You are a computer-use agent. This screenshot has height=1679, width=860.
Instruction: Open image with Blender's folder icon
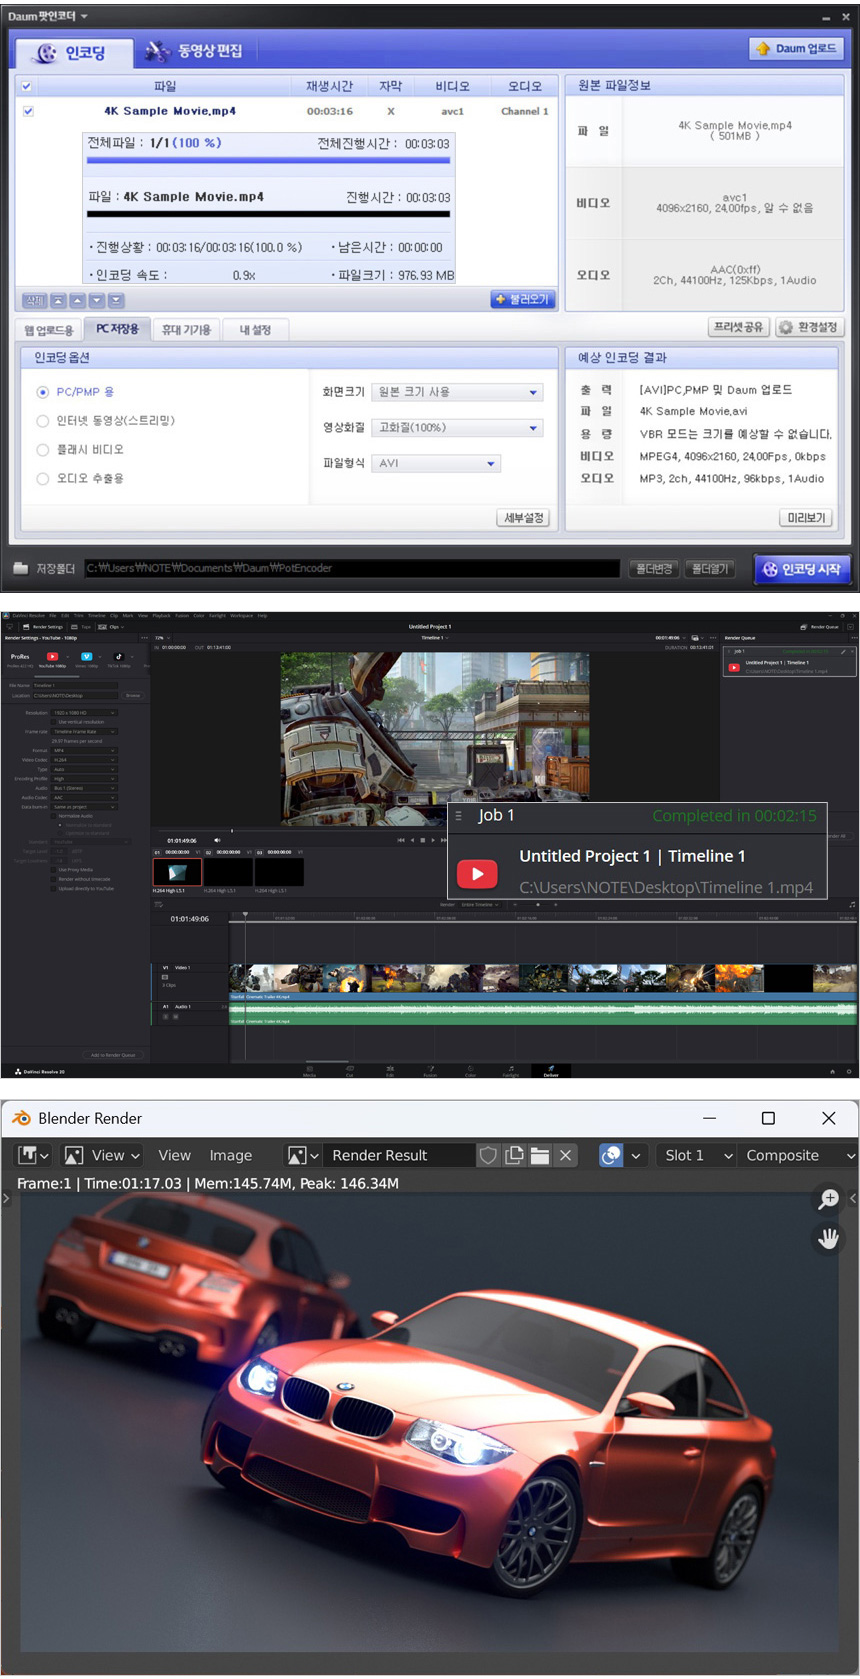[540, 1155]
